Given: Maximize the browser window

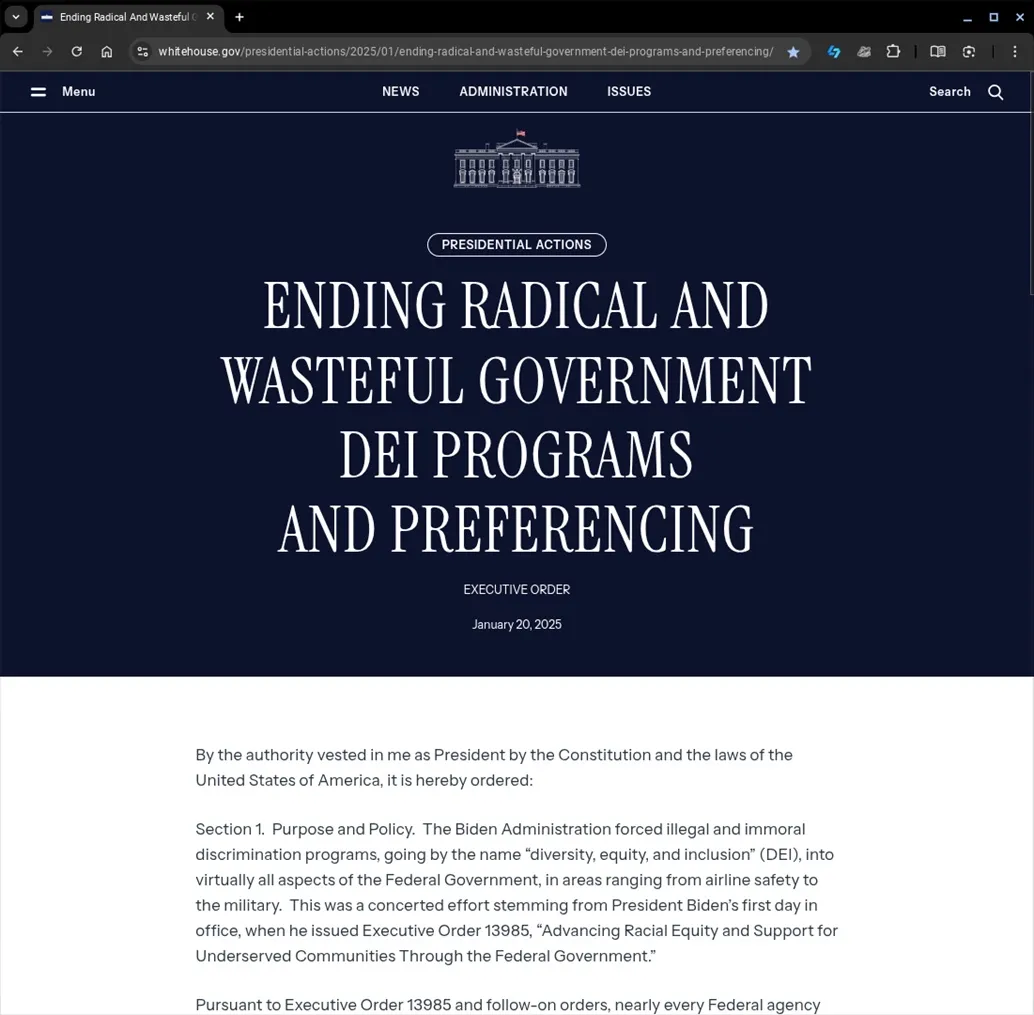Looking at the screenshot, I should [994, 17].
